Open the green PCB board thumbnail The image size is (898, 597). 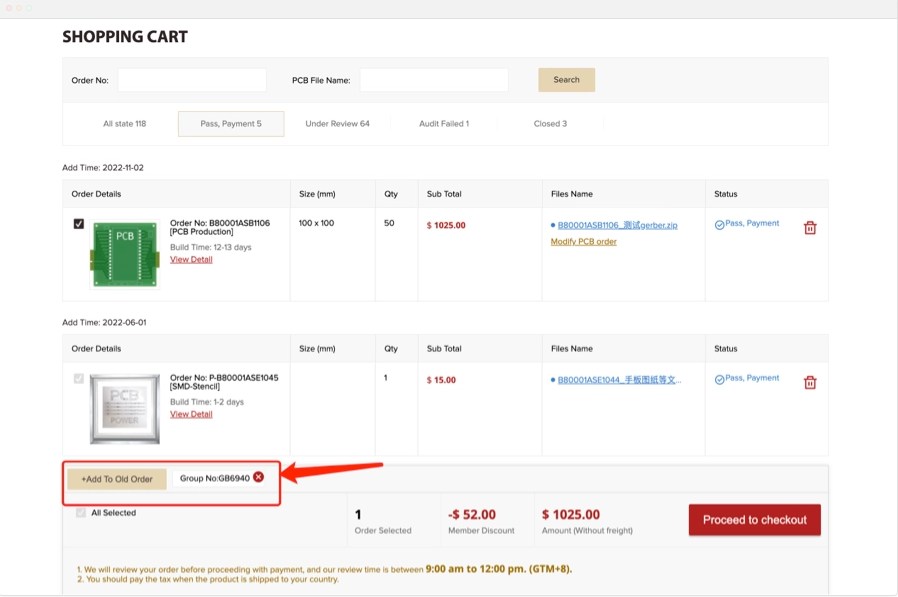pos(125,254)
